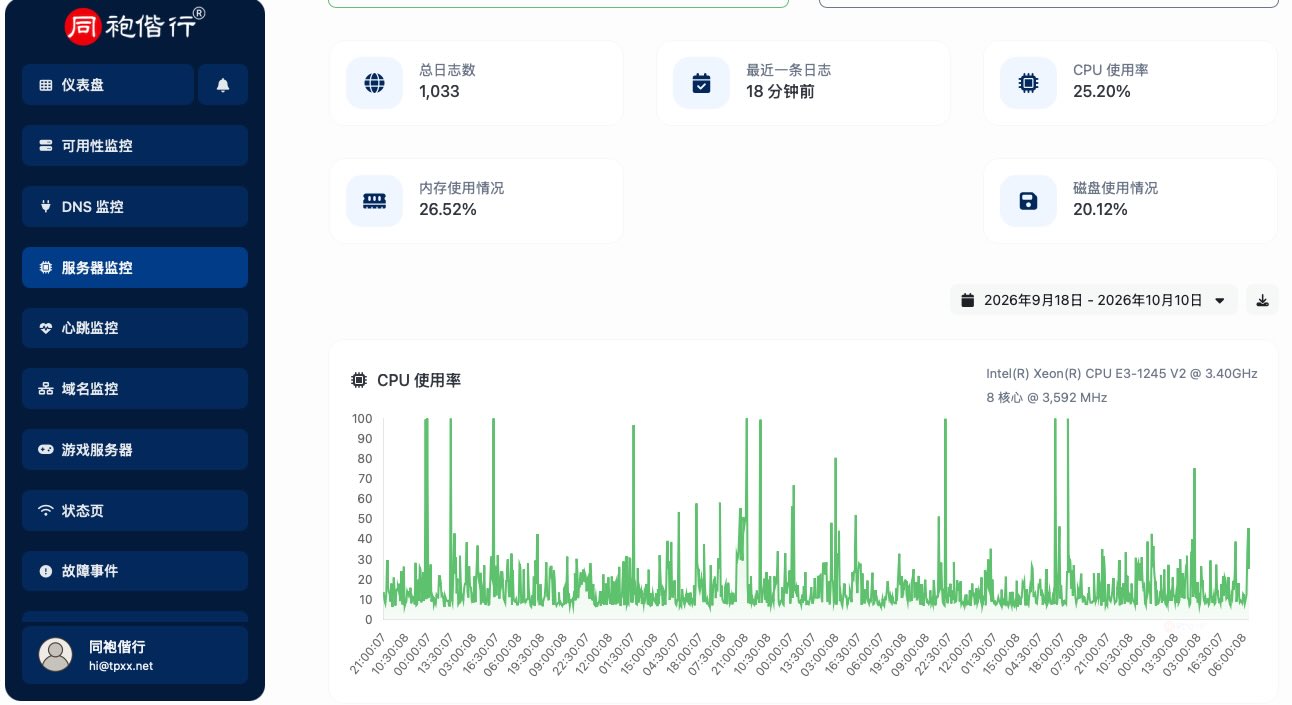Click the globe icon for 总日志数
Image resolution: width=1292 pixels, height=705 pixels.
375,83
